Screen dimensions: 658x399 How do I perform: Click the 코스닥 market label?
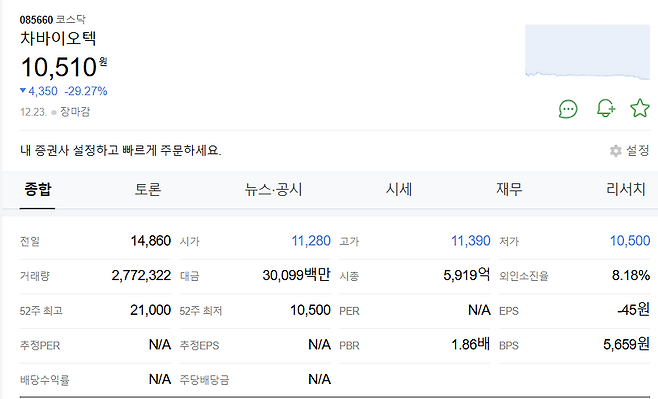click(70, 20)
